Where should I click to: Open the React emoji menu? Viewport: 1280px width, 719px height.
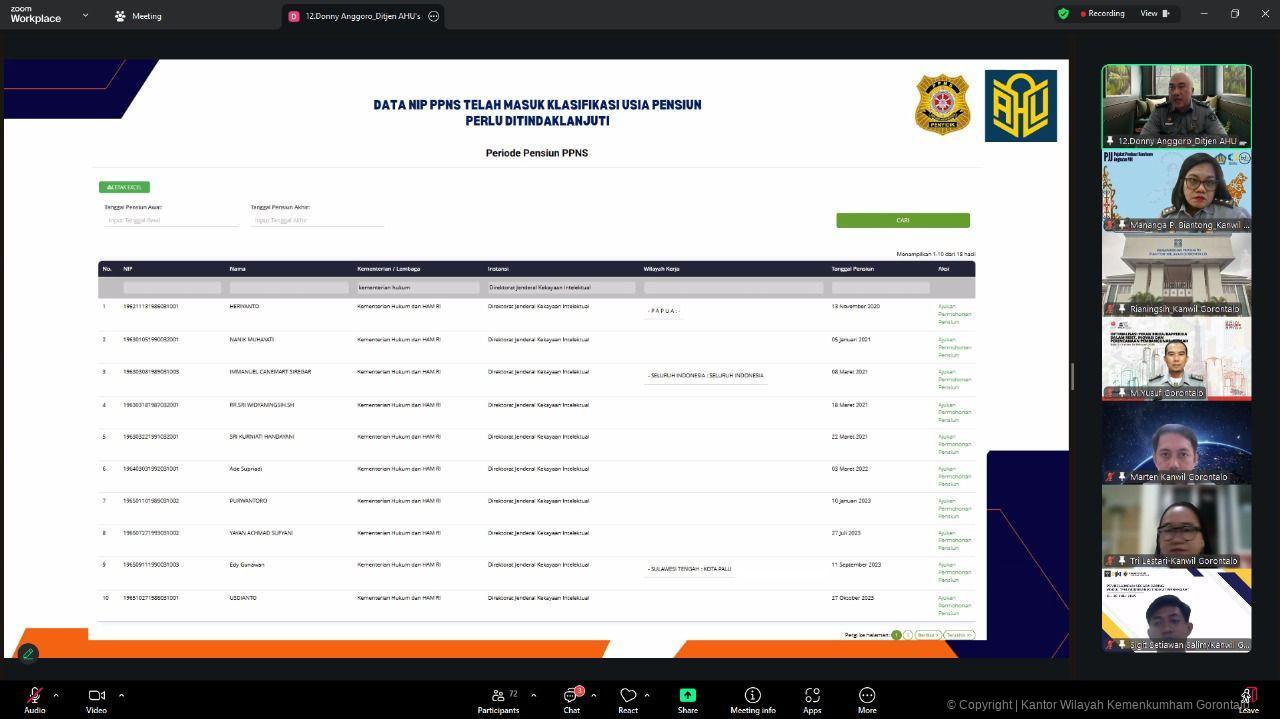click(x=628, y=696)
